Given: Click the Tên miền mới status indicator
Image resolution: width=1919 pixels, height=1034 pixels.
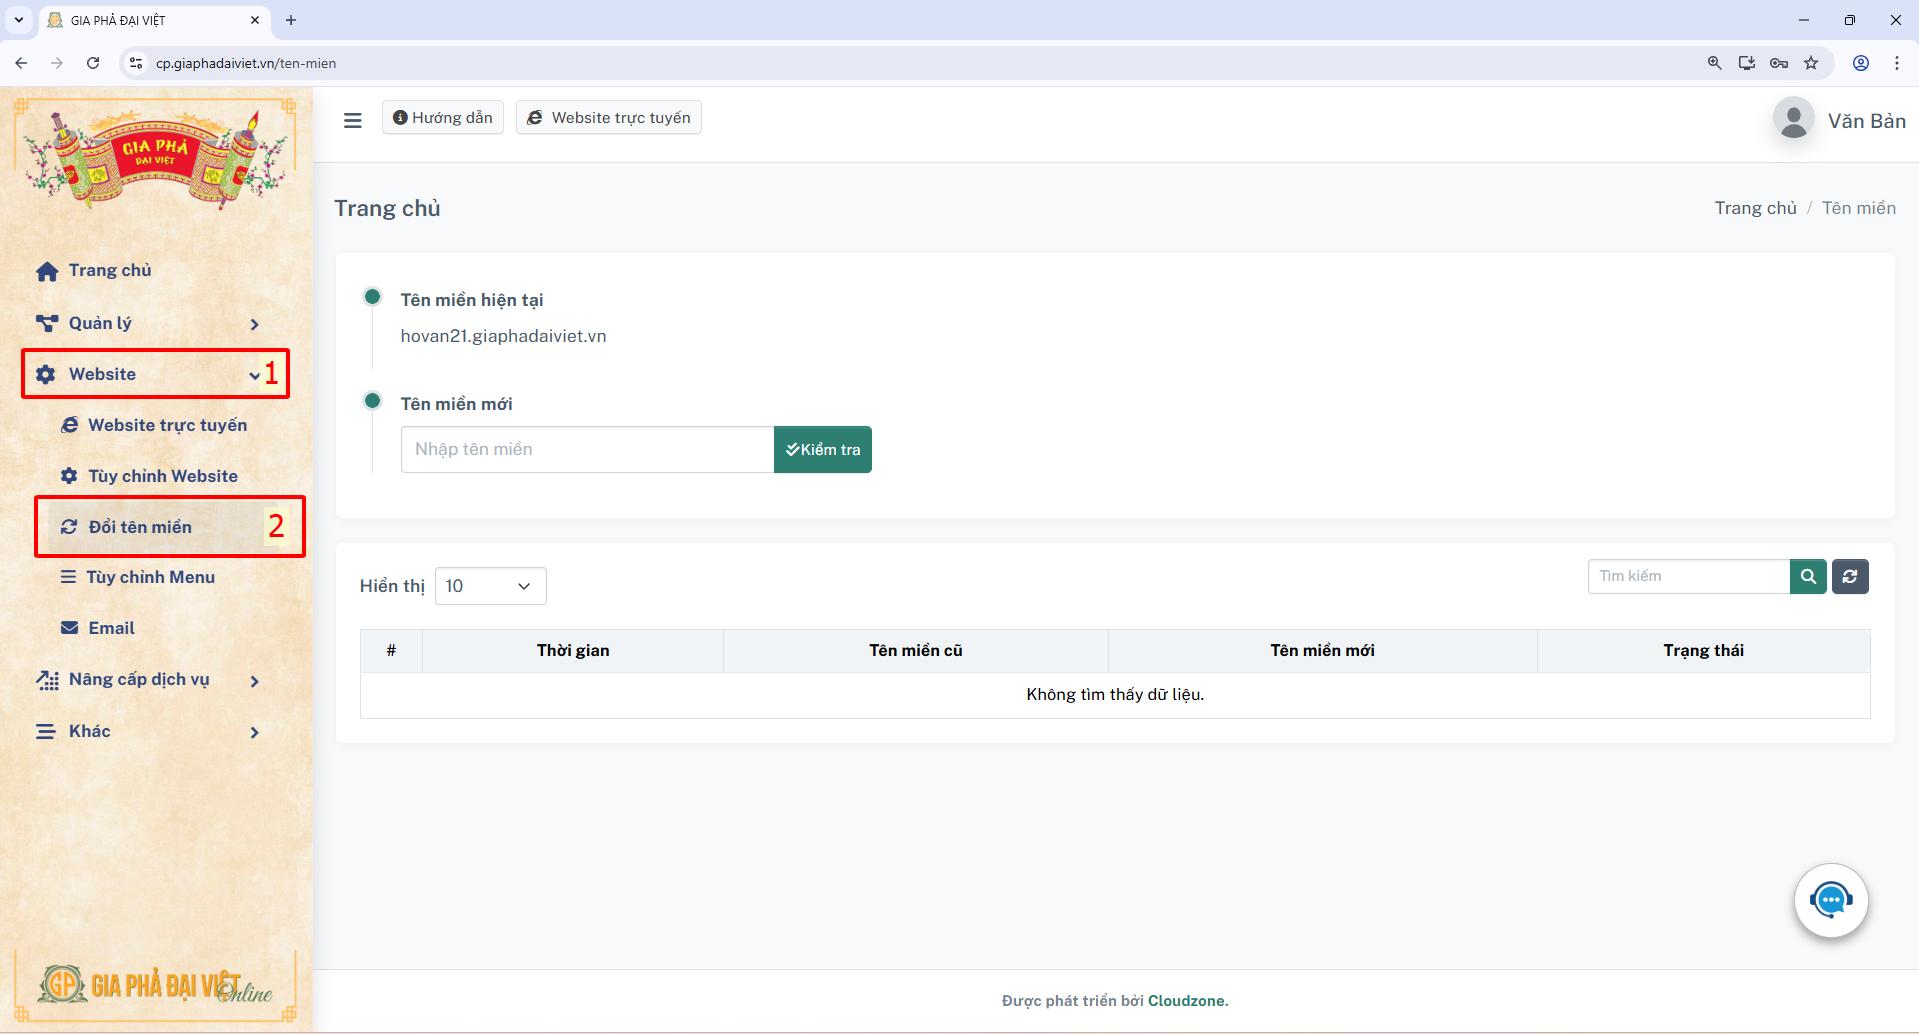Looking at the screenshot, I should (x=373, y=399).
